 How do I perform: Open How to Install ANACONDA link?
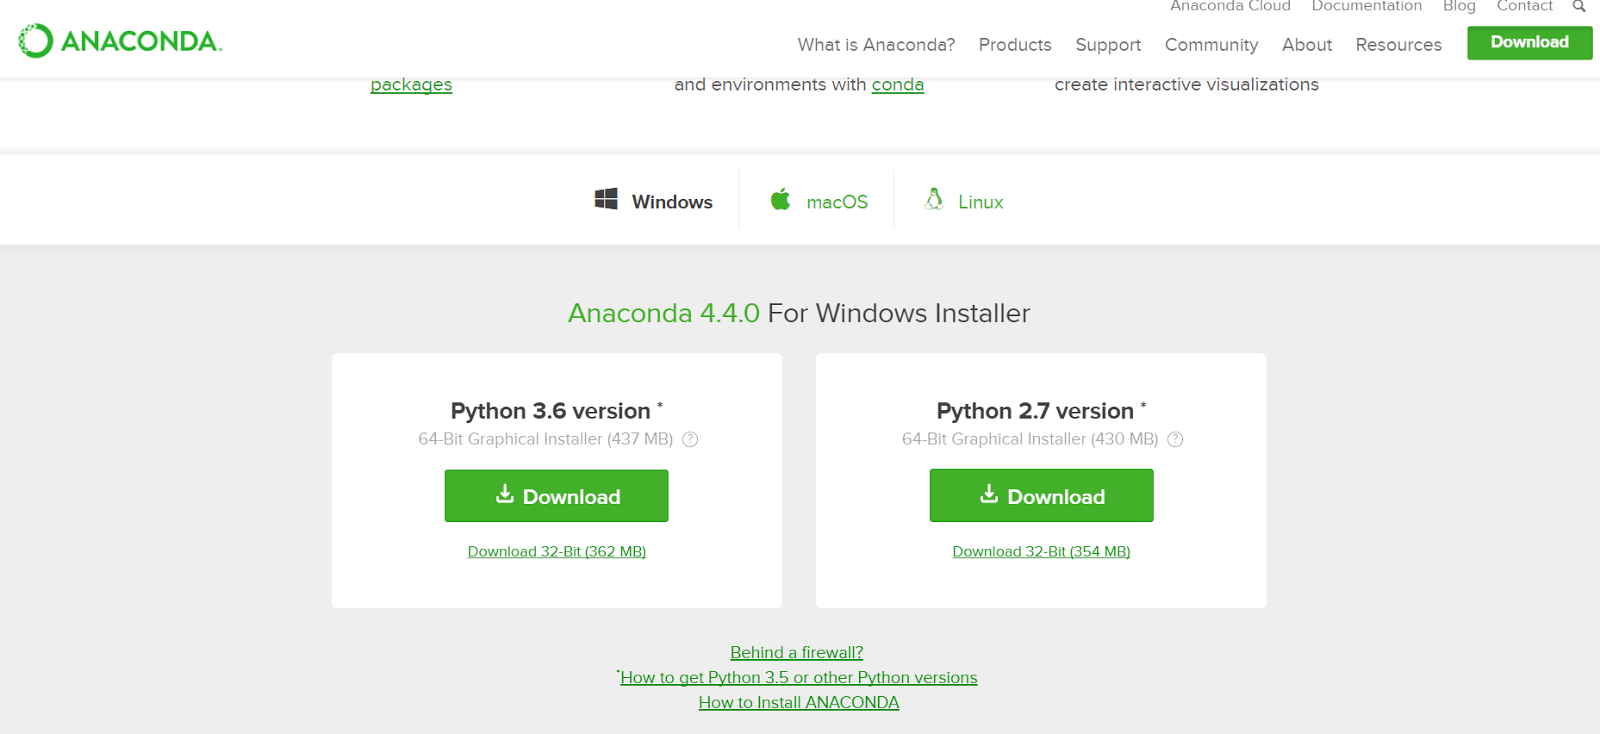[x=798, y=703]
